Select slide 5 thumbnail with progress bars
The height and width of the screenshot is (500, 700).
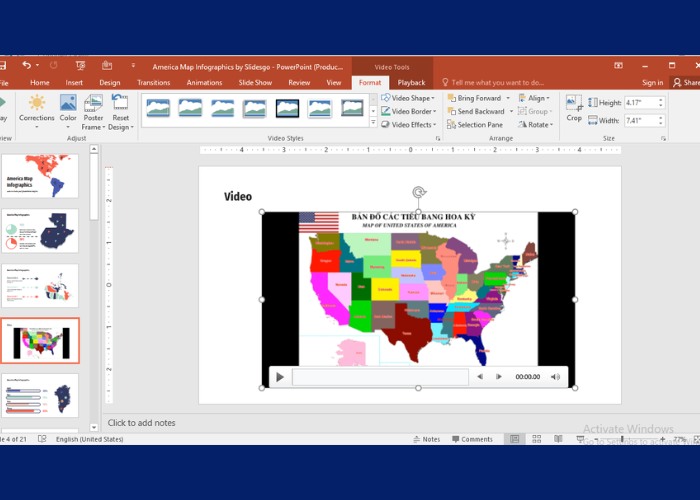[40, 396]
